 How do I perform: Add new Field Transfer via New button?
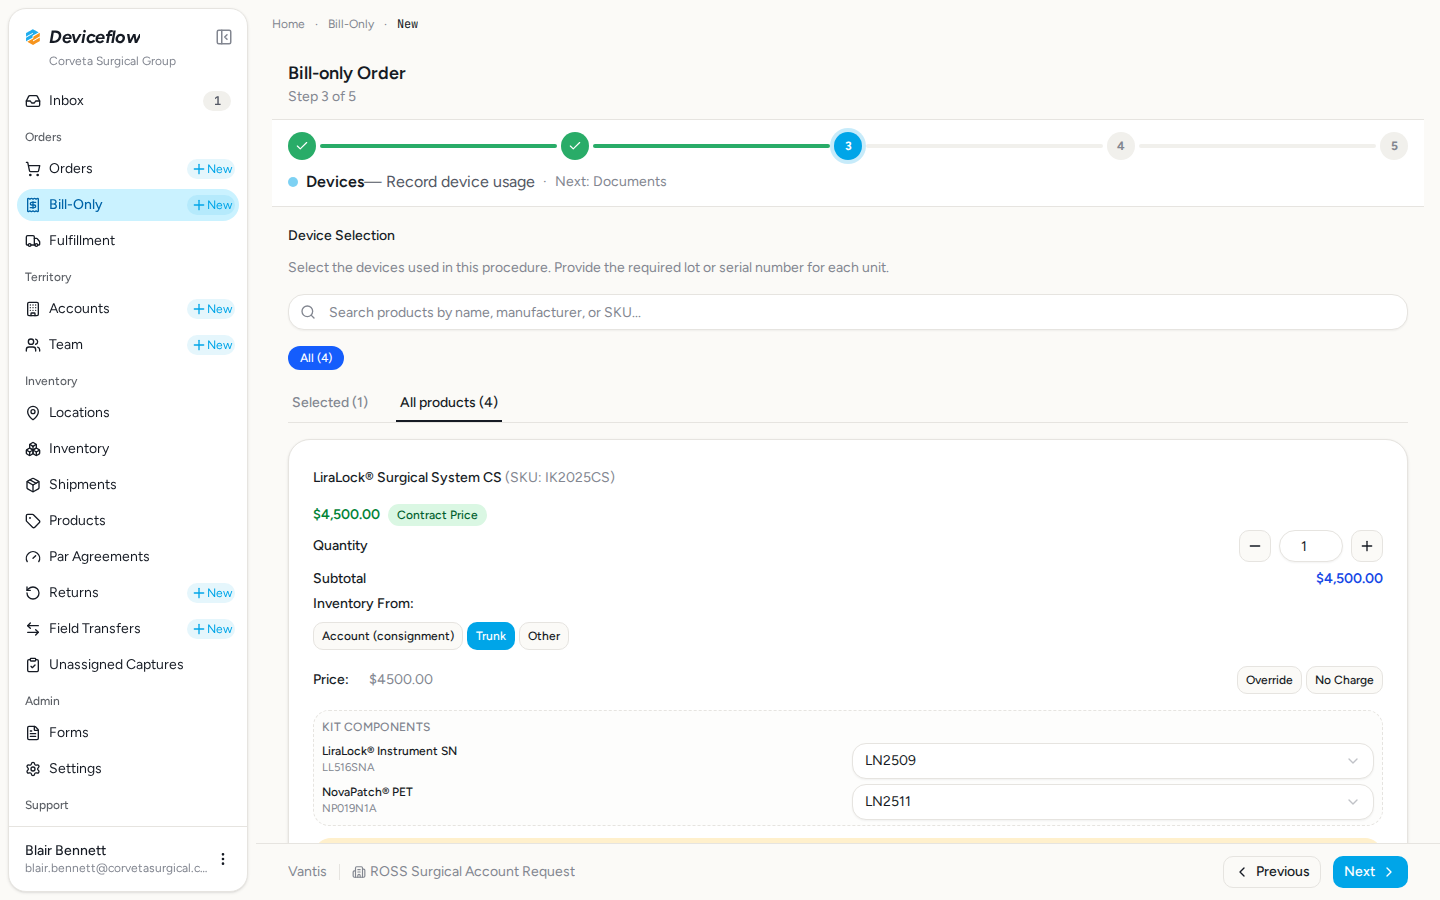212,629
